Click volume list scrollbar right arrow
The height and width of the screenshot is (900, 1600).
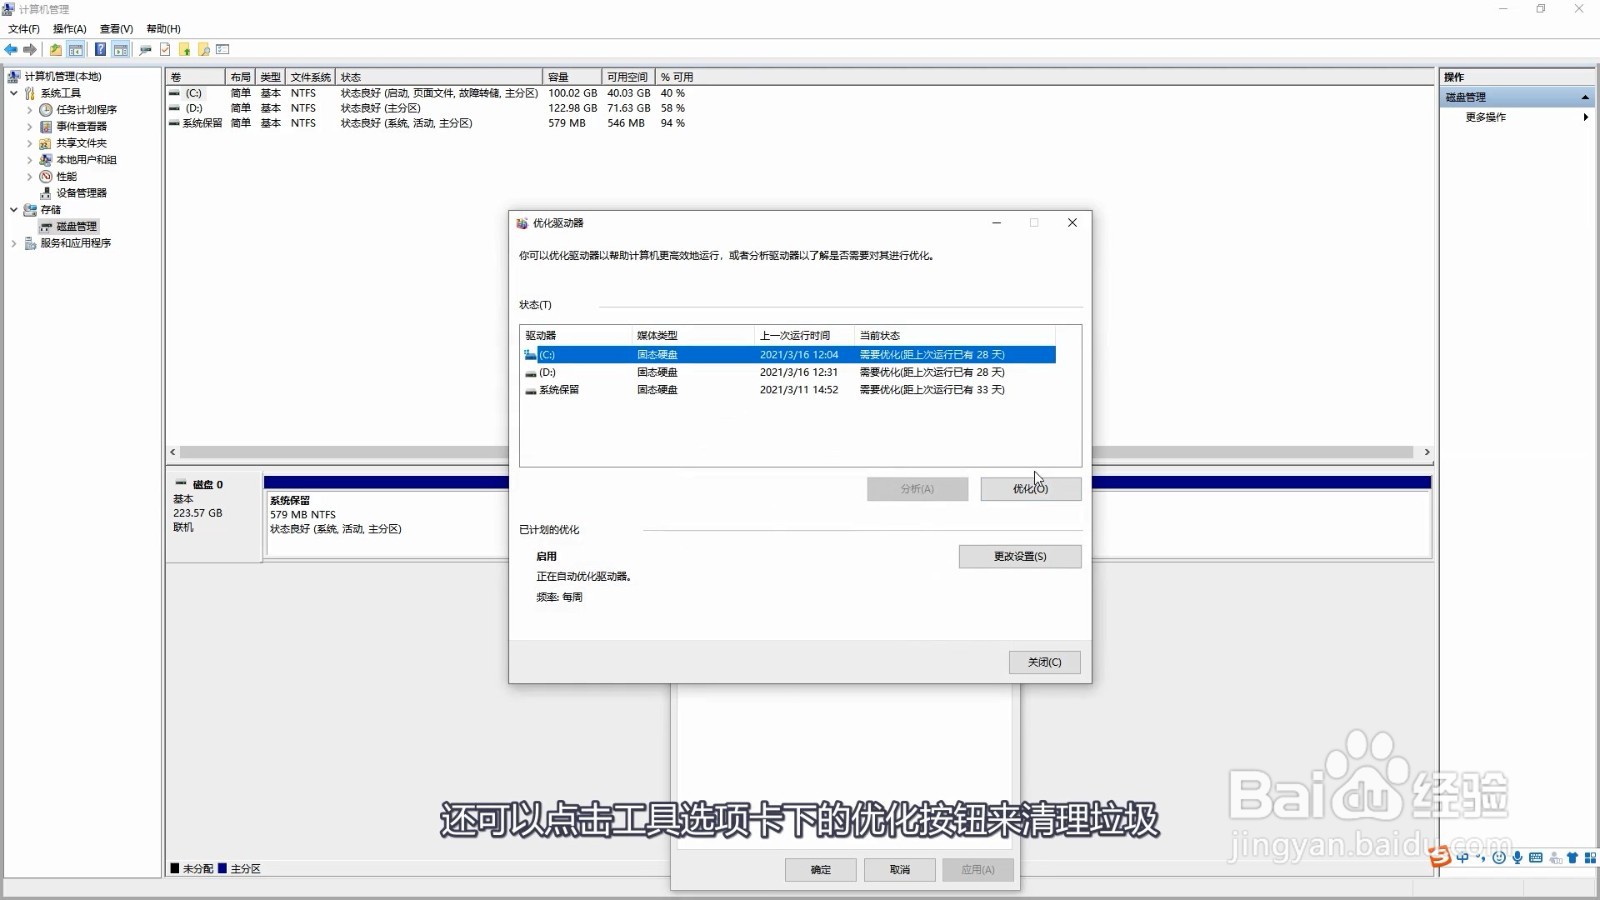[1427, 452]
